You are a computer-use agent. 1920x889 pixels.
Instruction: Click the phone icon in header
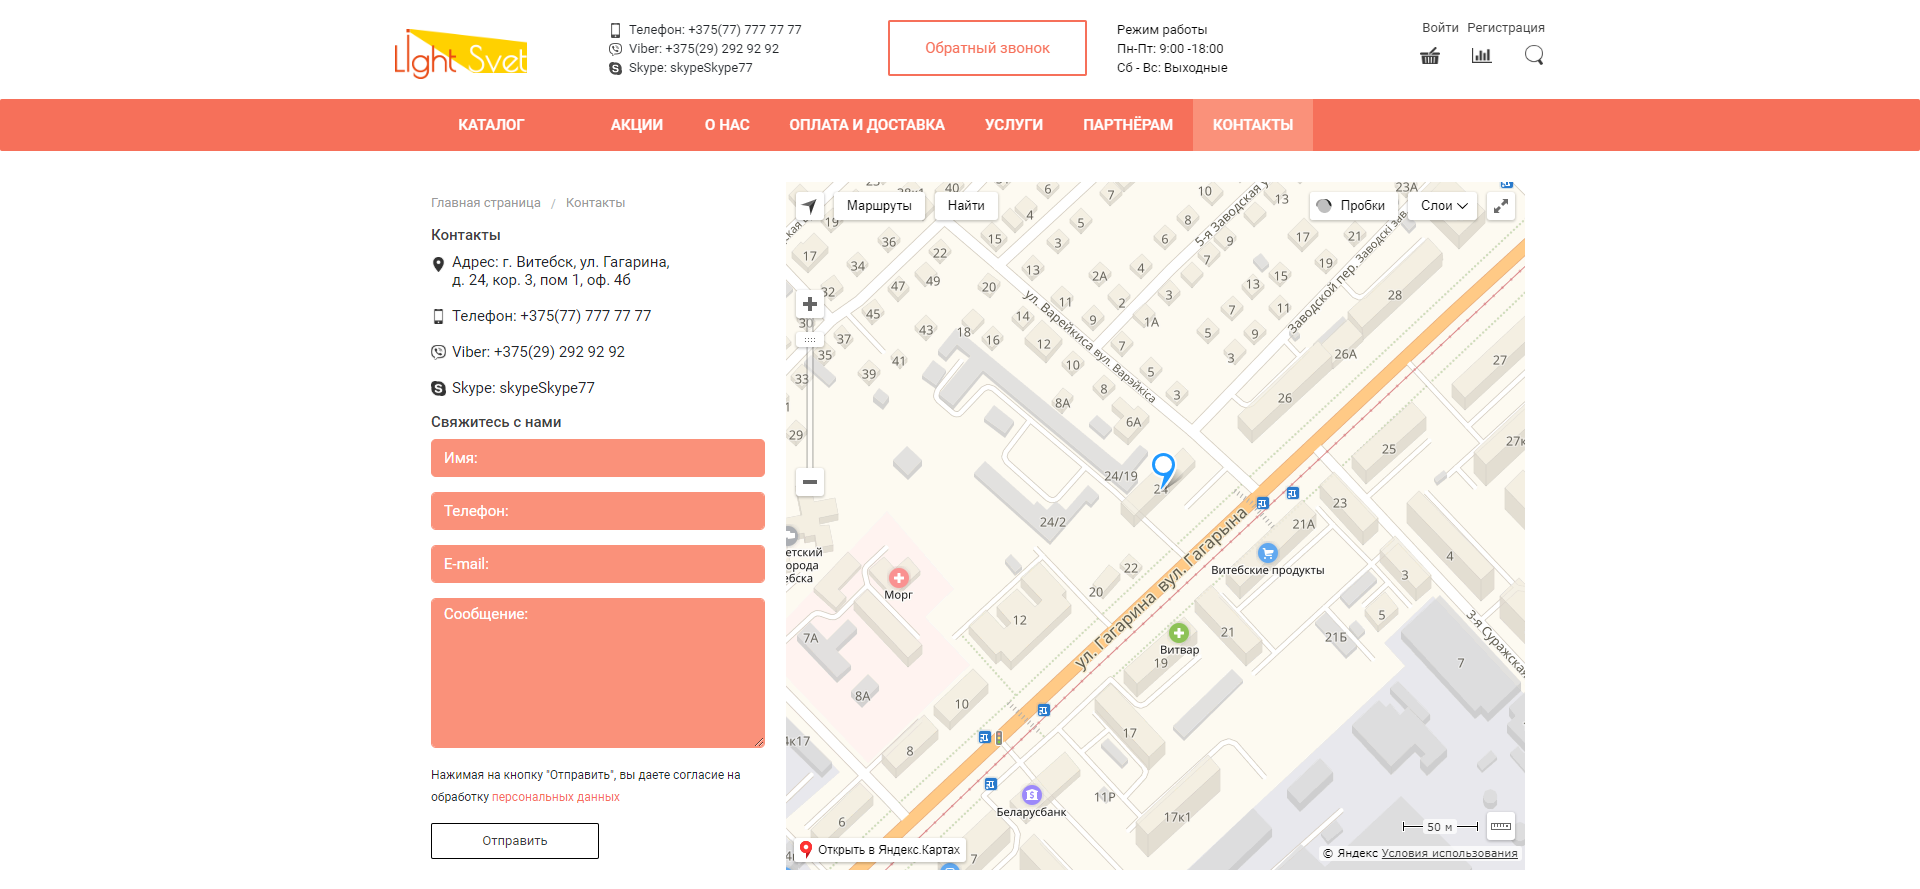(x=616, y=30)
